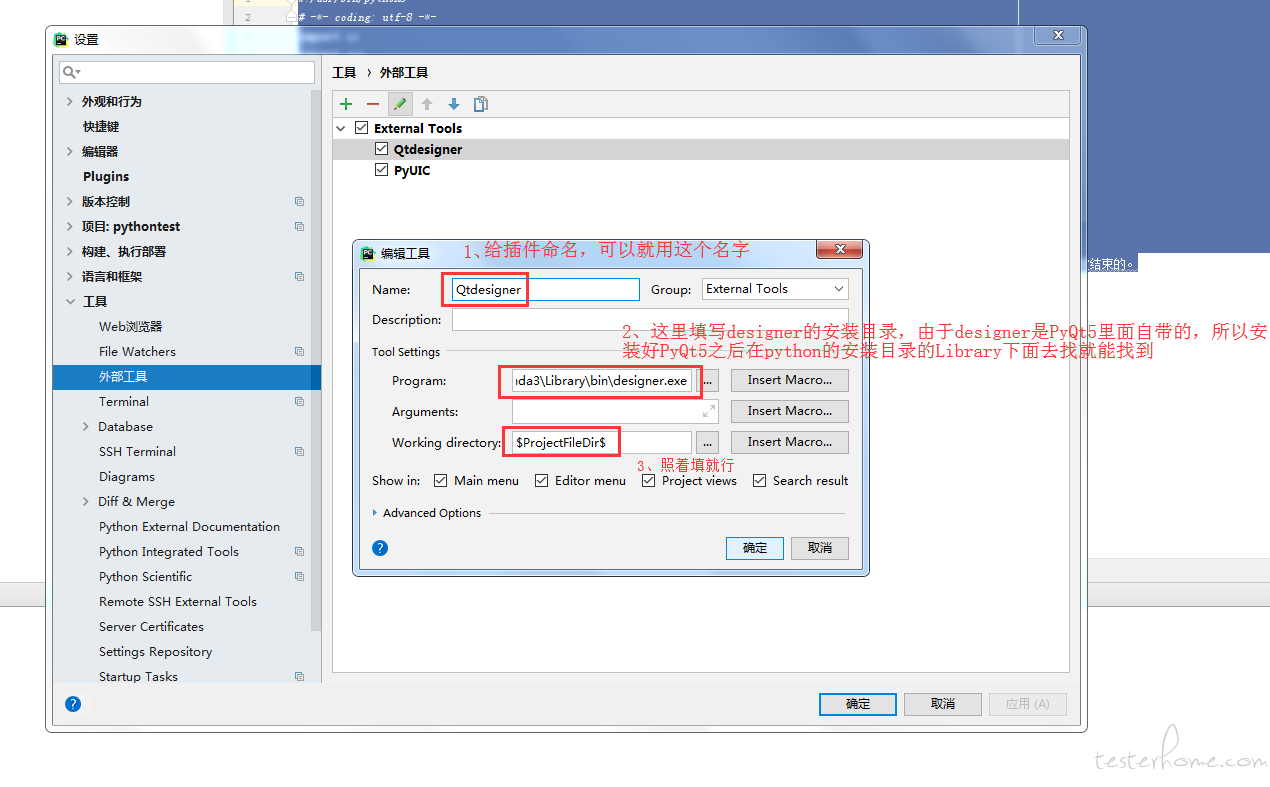Click the Move Up arrow icon
The image size is (1270, 787).
click(x=427, y=104)
